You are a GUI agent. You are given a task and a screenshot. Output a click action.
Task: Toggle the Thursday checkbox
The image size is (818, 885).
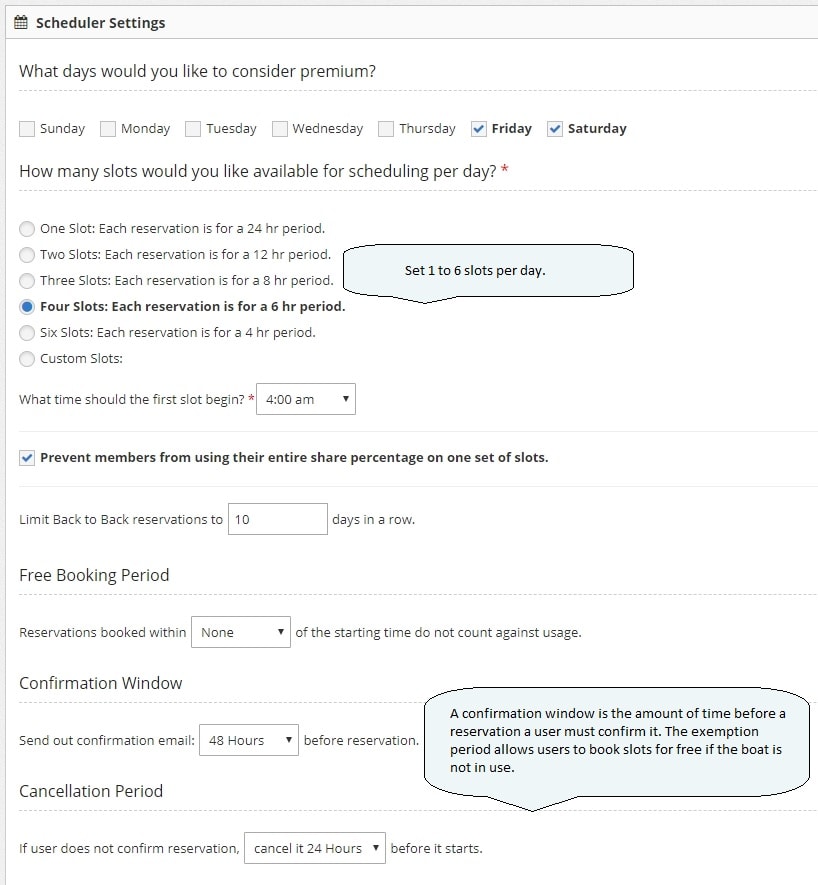(386, 129)
